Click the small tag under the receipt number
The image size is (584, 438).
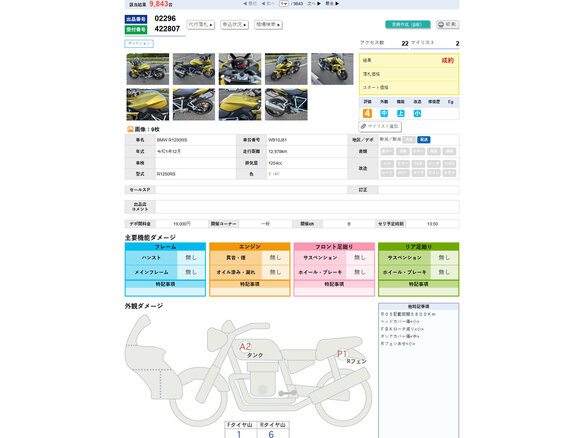(139, 44)
